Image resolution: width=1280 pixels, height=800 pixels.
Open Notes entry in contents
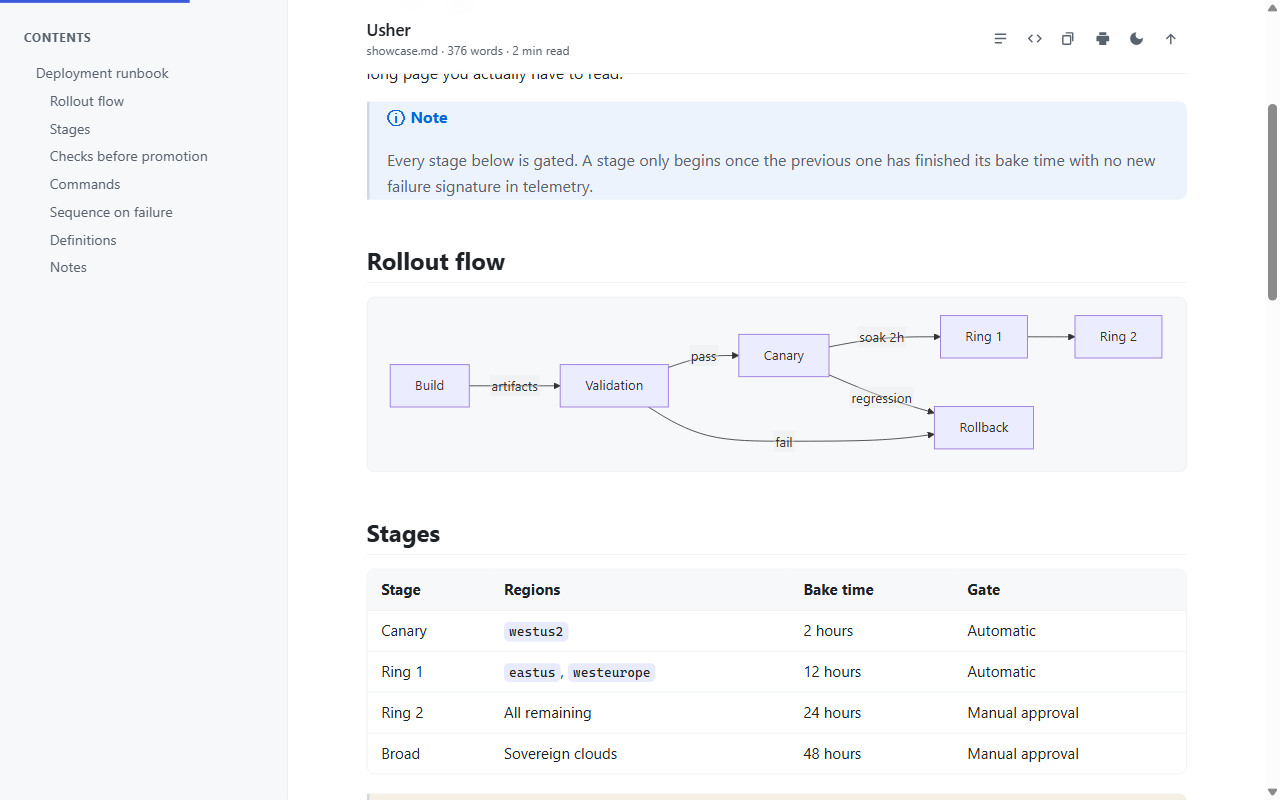coord(68,267)
